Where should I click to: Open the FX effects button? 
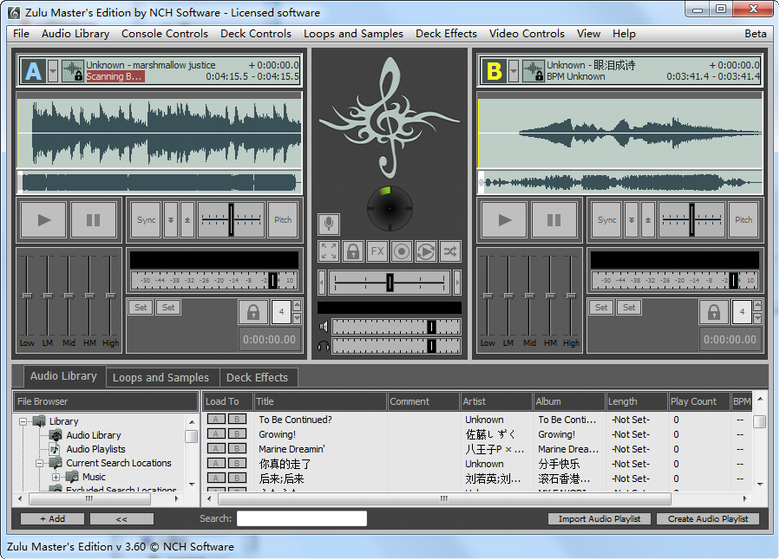coord(377,251)
